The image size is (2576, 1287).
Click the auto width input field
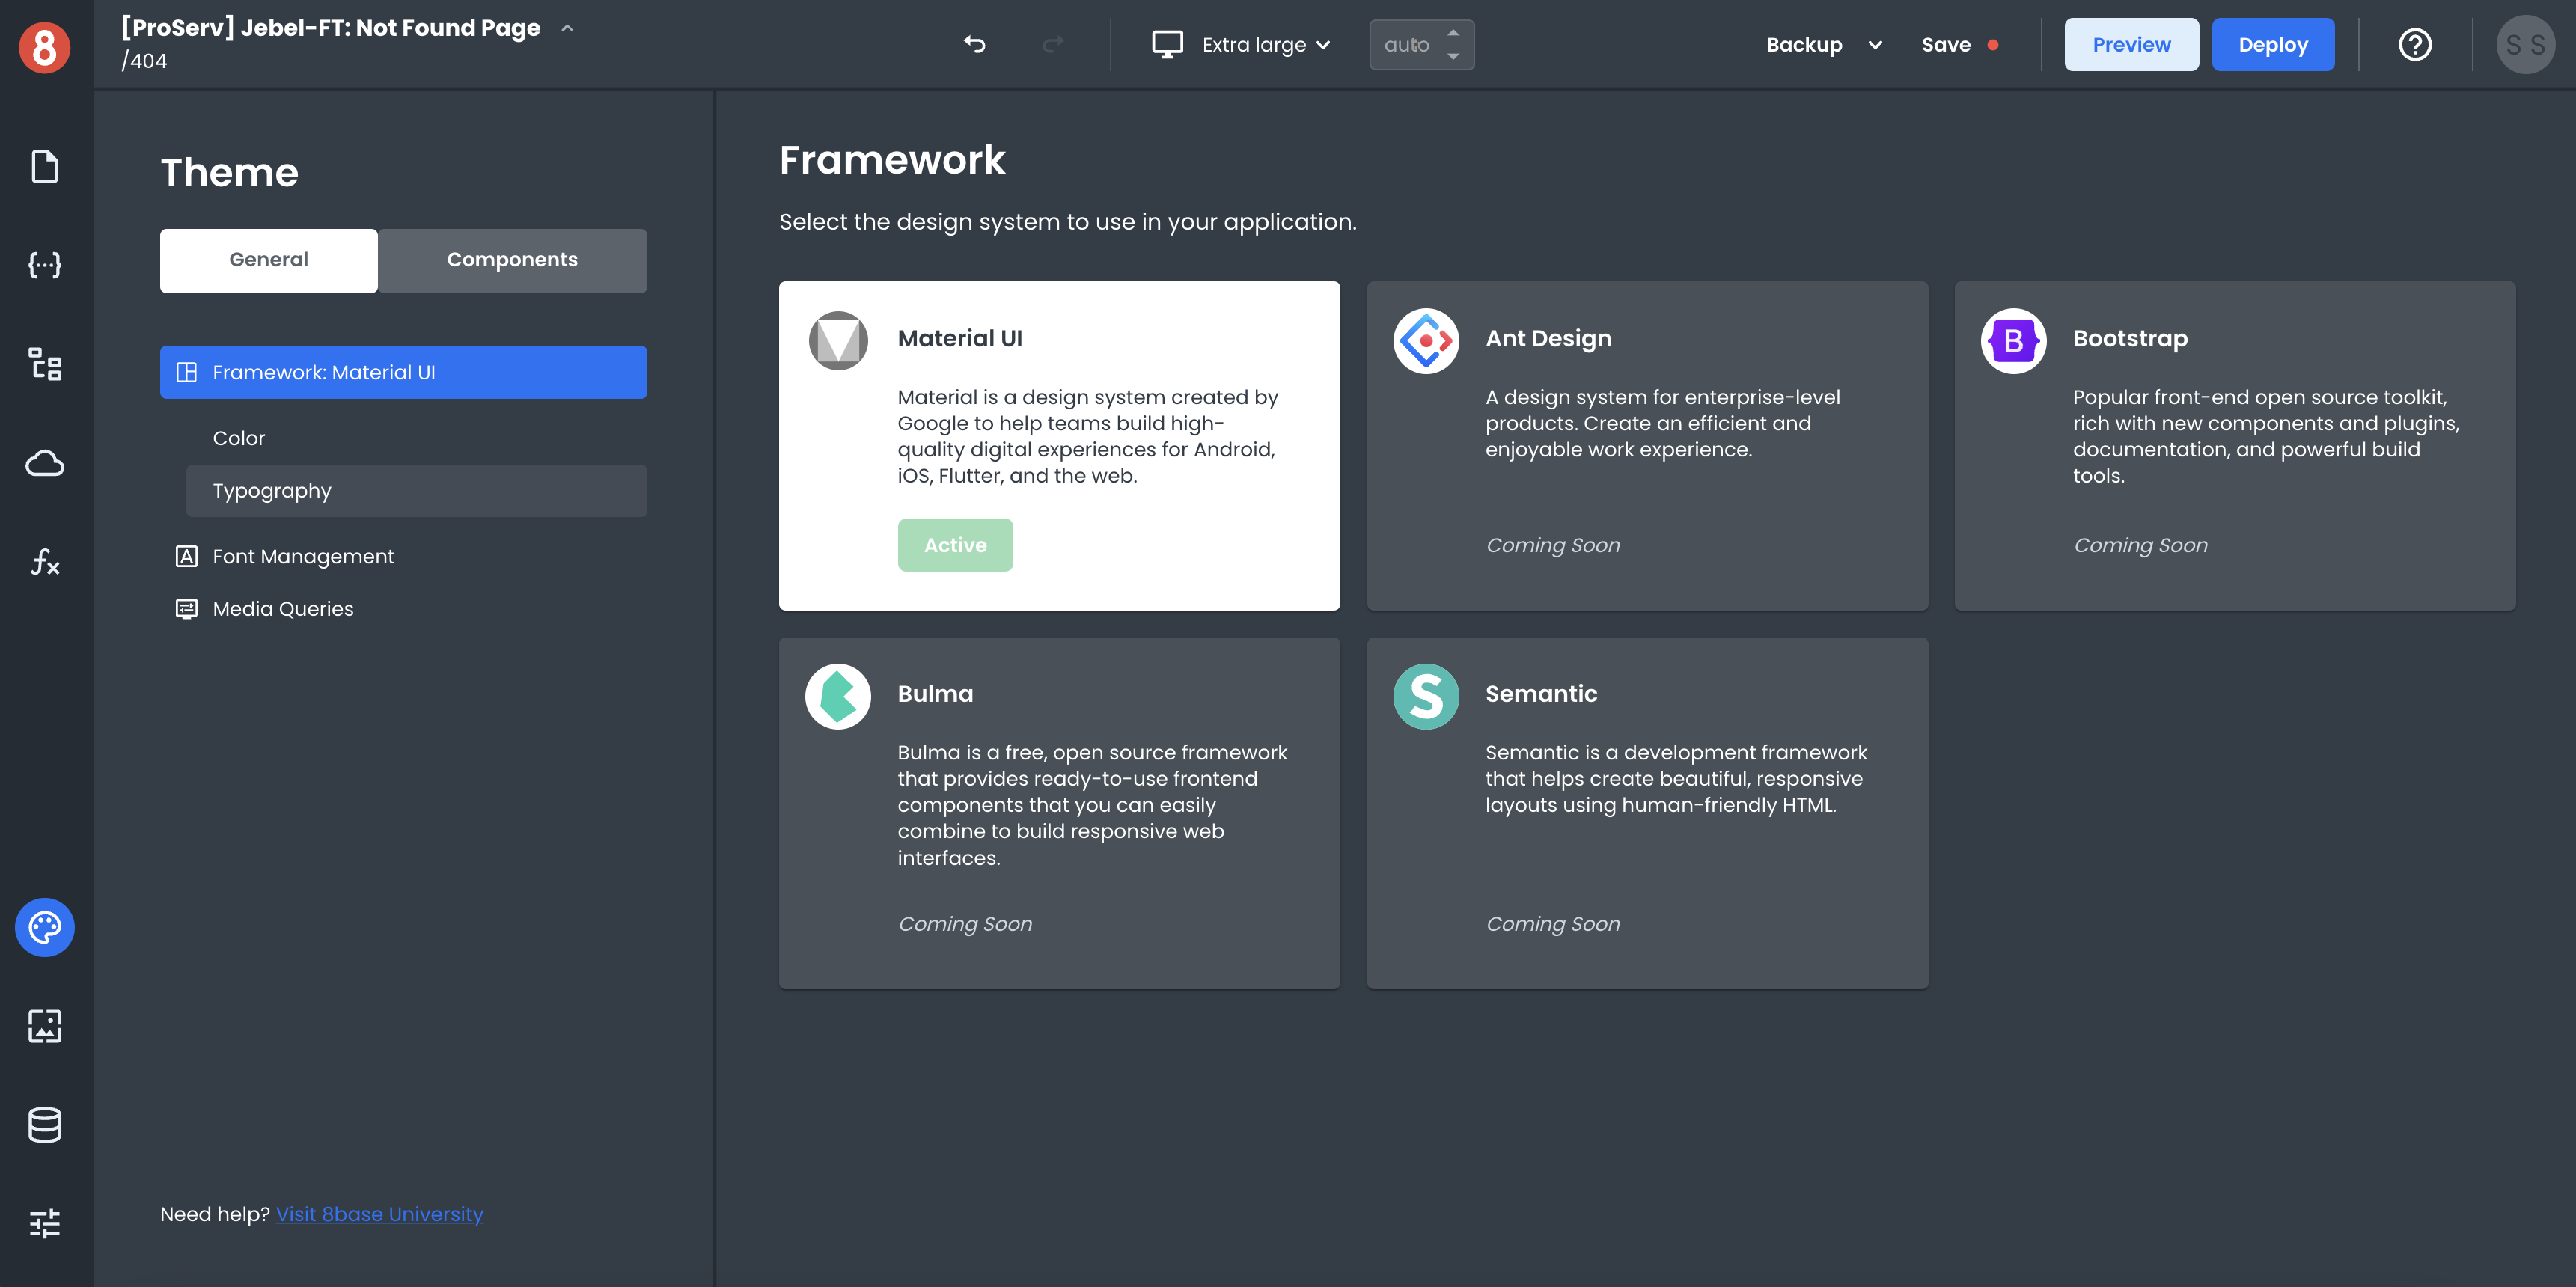point(1407,45)
